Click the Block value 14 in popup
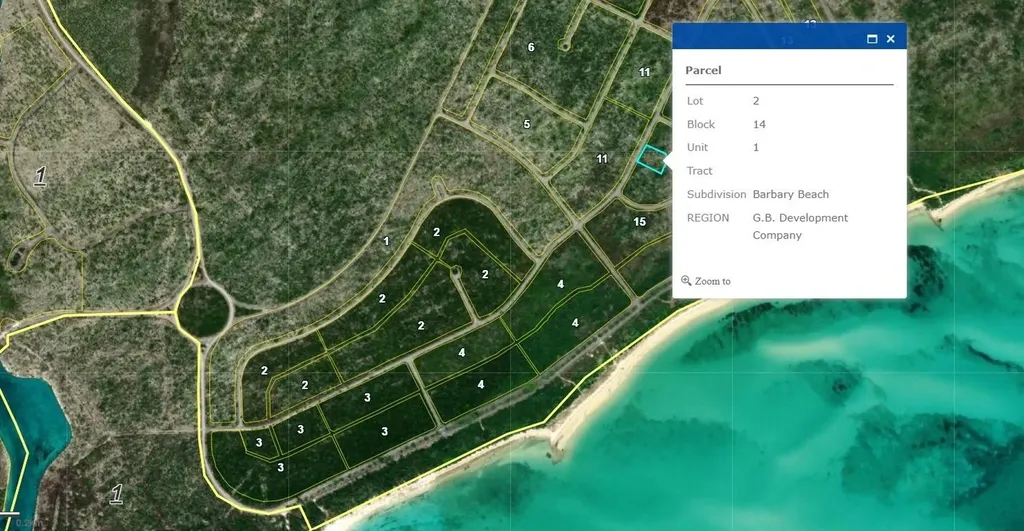The image size is (1024, 531). [759, 124]
